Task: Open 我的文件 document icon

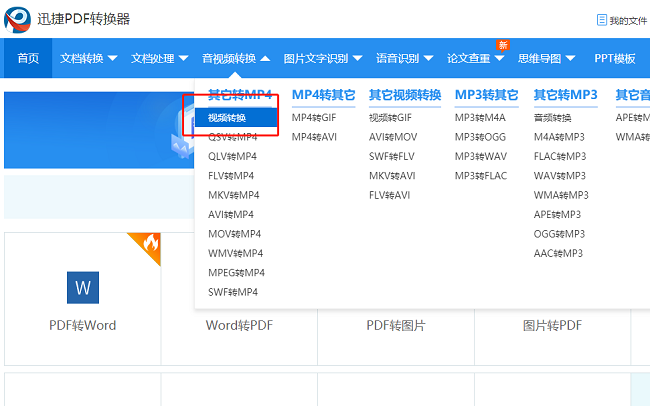Action: [x=601, y=20]
